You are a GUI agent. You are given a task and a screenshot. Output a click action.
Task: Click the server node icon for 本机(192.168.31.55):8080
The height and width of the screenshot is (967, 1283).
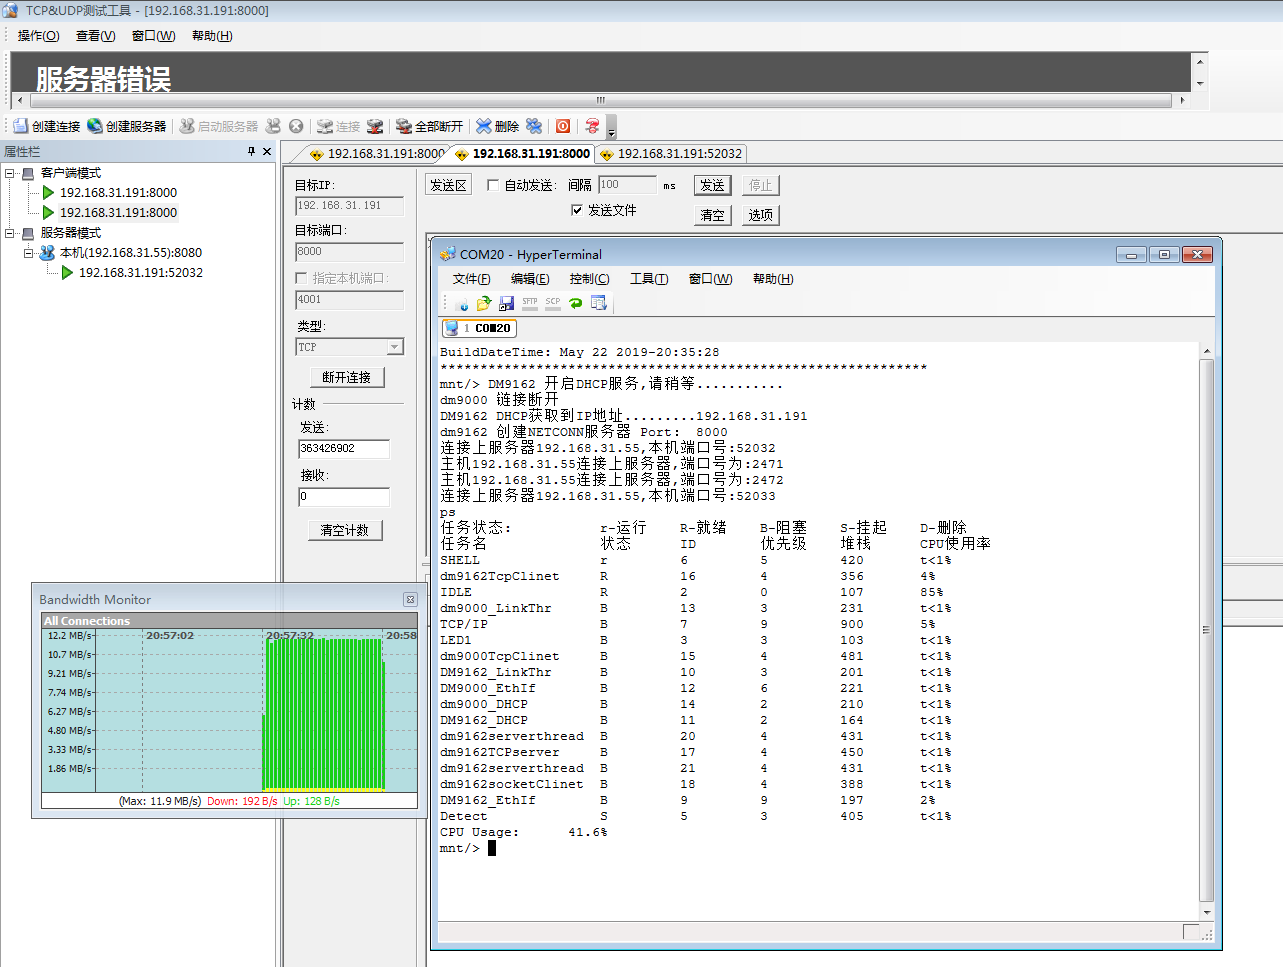pos(47,253)
